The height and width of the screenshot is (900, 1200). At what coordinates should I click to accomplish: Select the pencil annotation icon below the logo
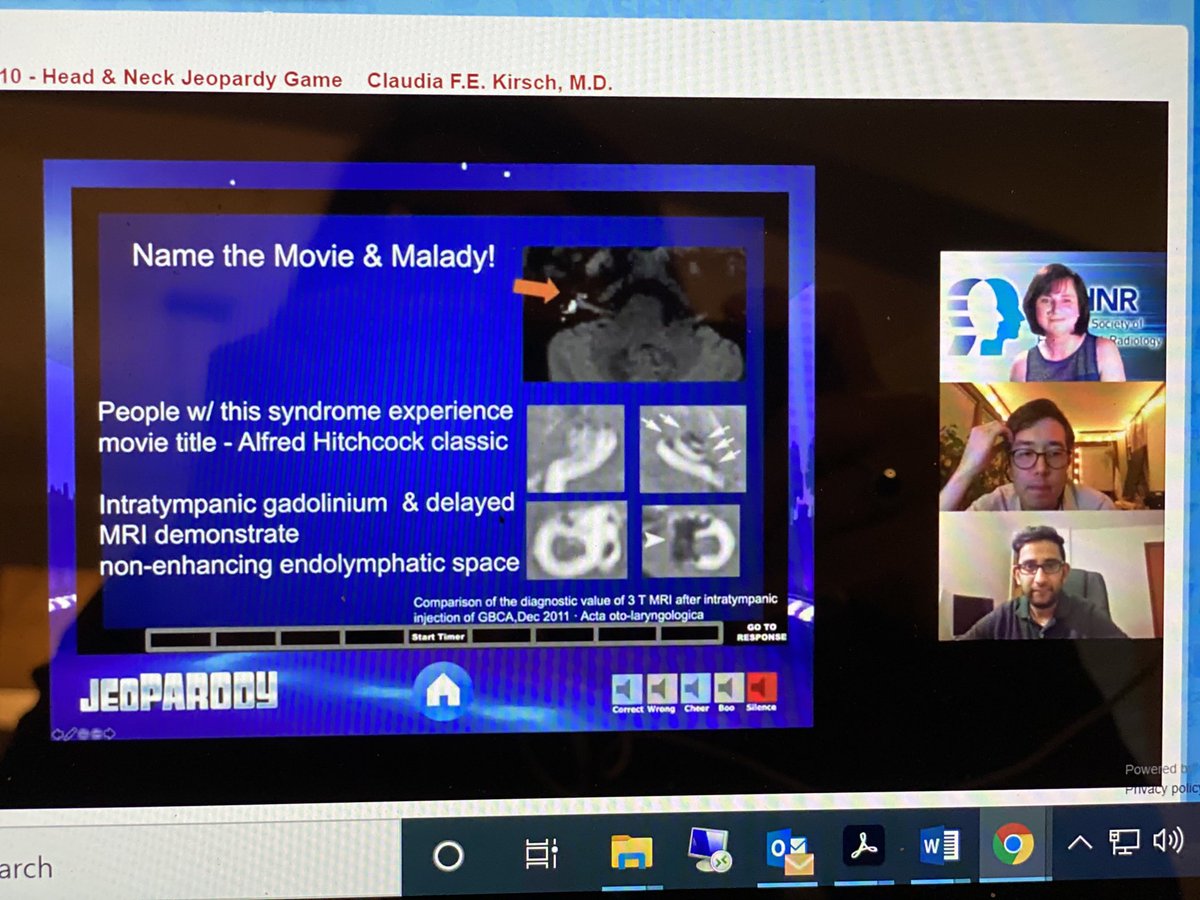click(70, 732)
